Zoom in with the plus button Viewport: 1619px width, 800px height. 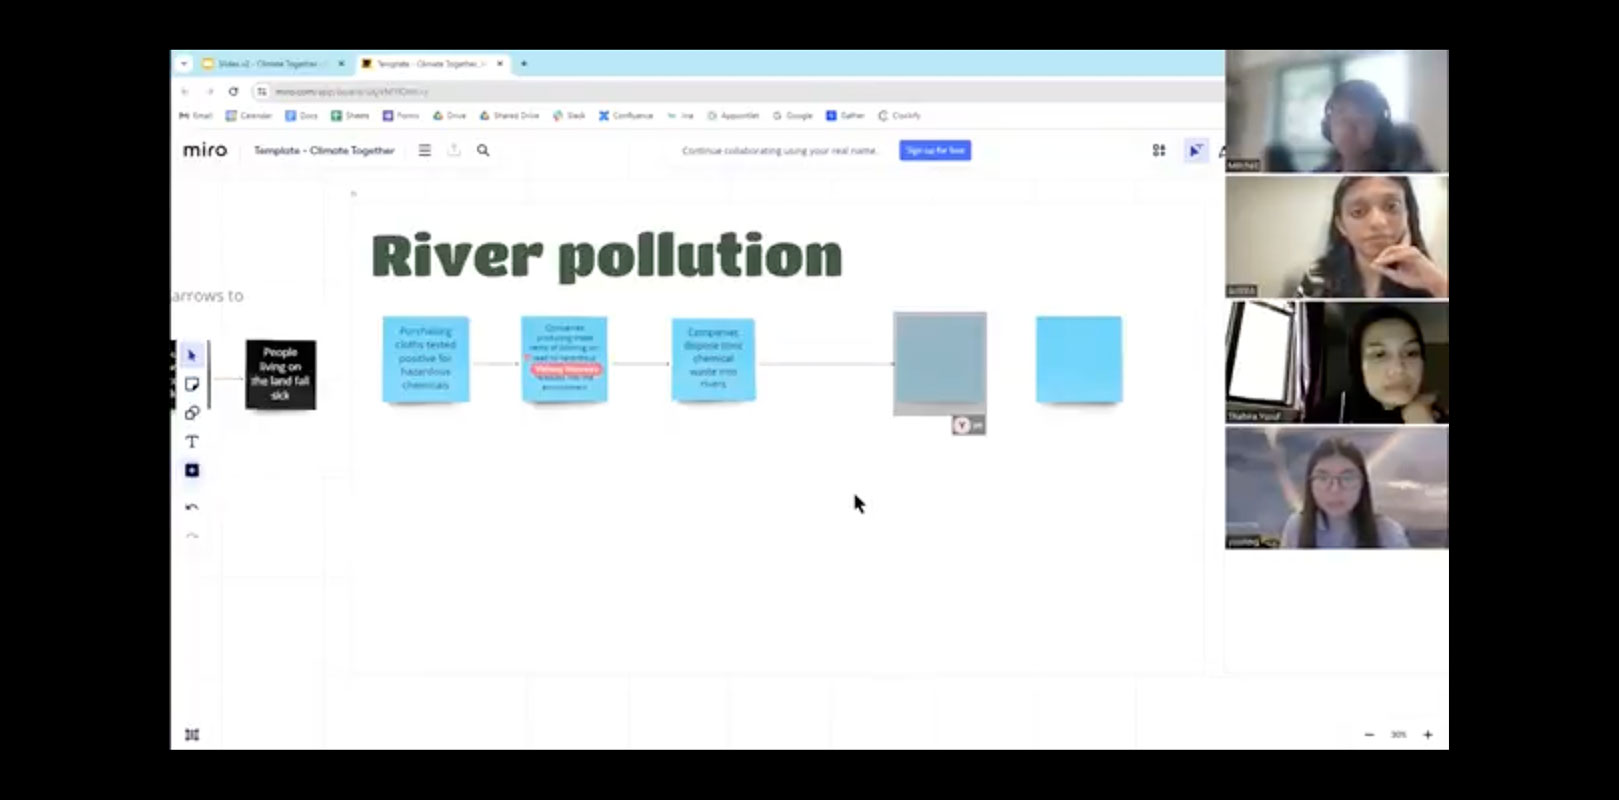[1428, 735]
